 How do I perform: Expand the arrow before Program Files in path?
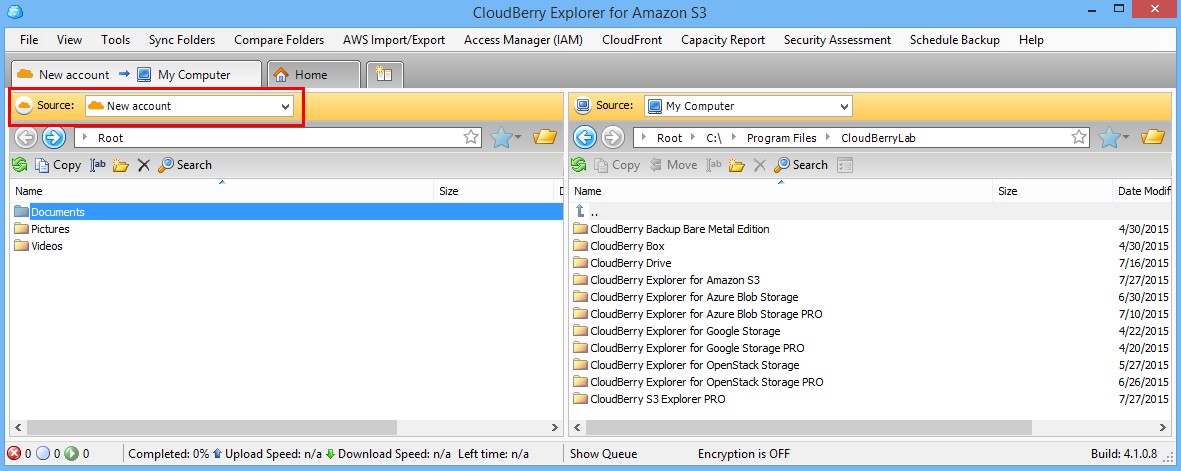(734, 138)
